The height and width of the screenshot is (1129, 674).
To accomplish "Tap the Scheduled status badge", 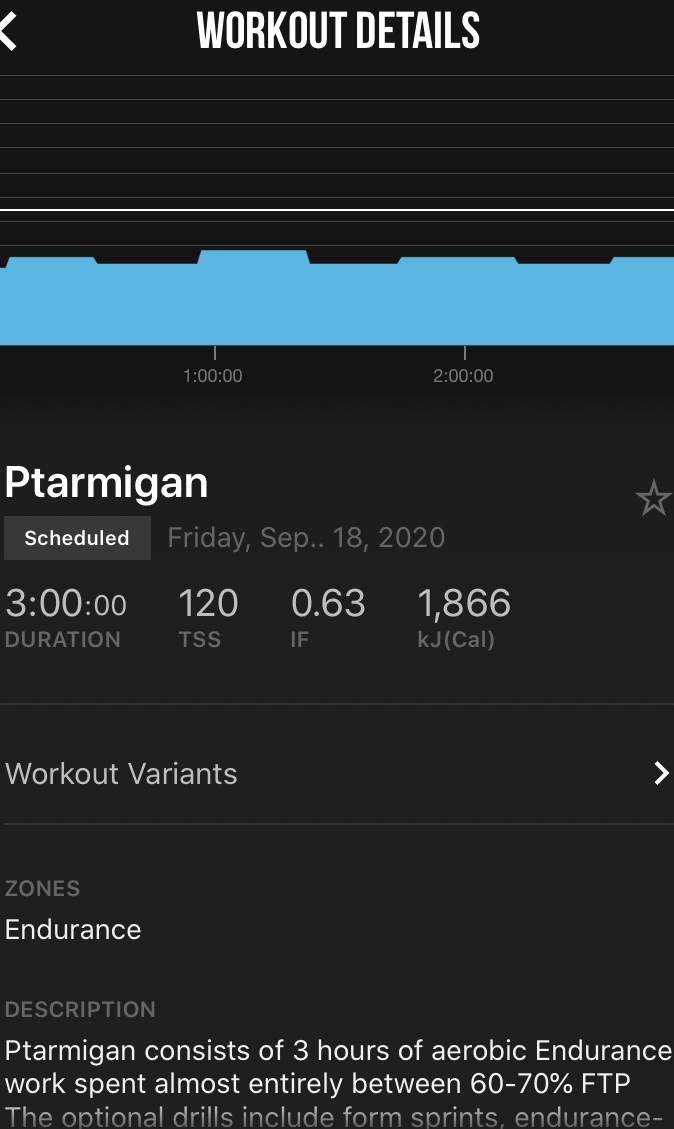I will 77,538.
